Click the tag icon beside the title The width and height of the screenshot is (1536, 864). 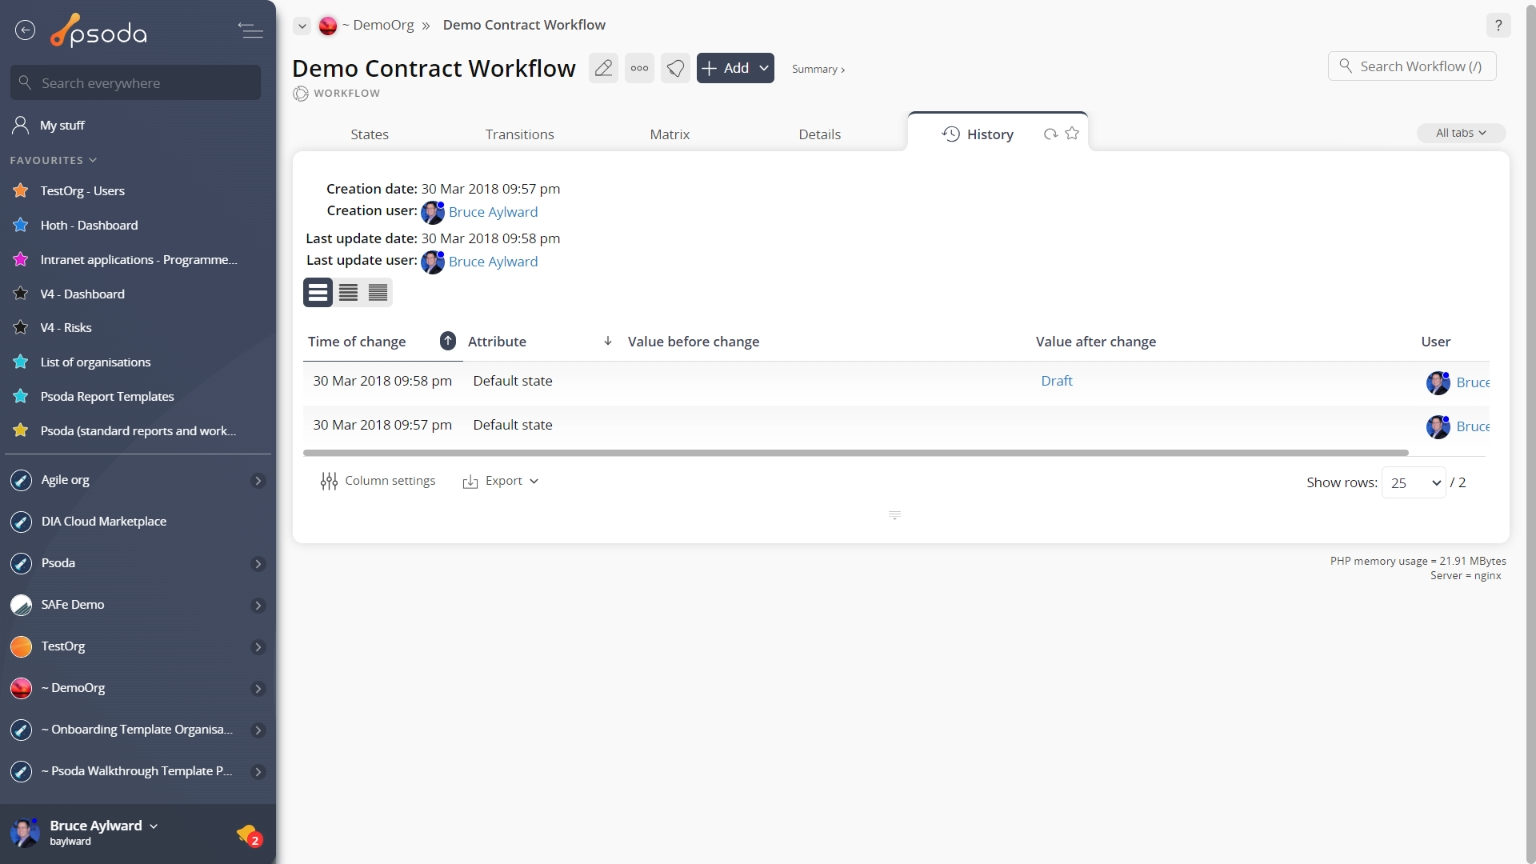coord(676,68)
